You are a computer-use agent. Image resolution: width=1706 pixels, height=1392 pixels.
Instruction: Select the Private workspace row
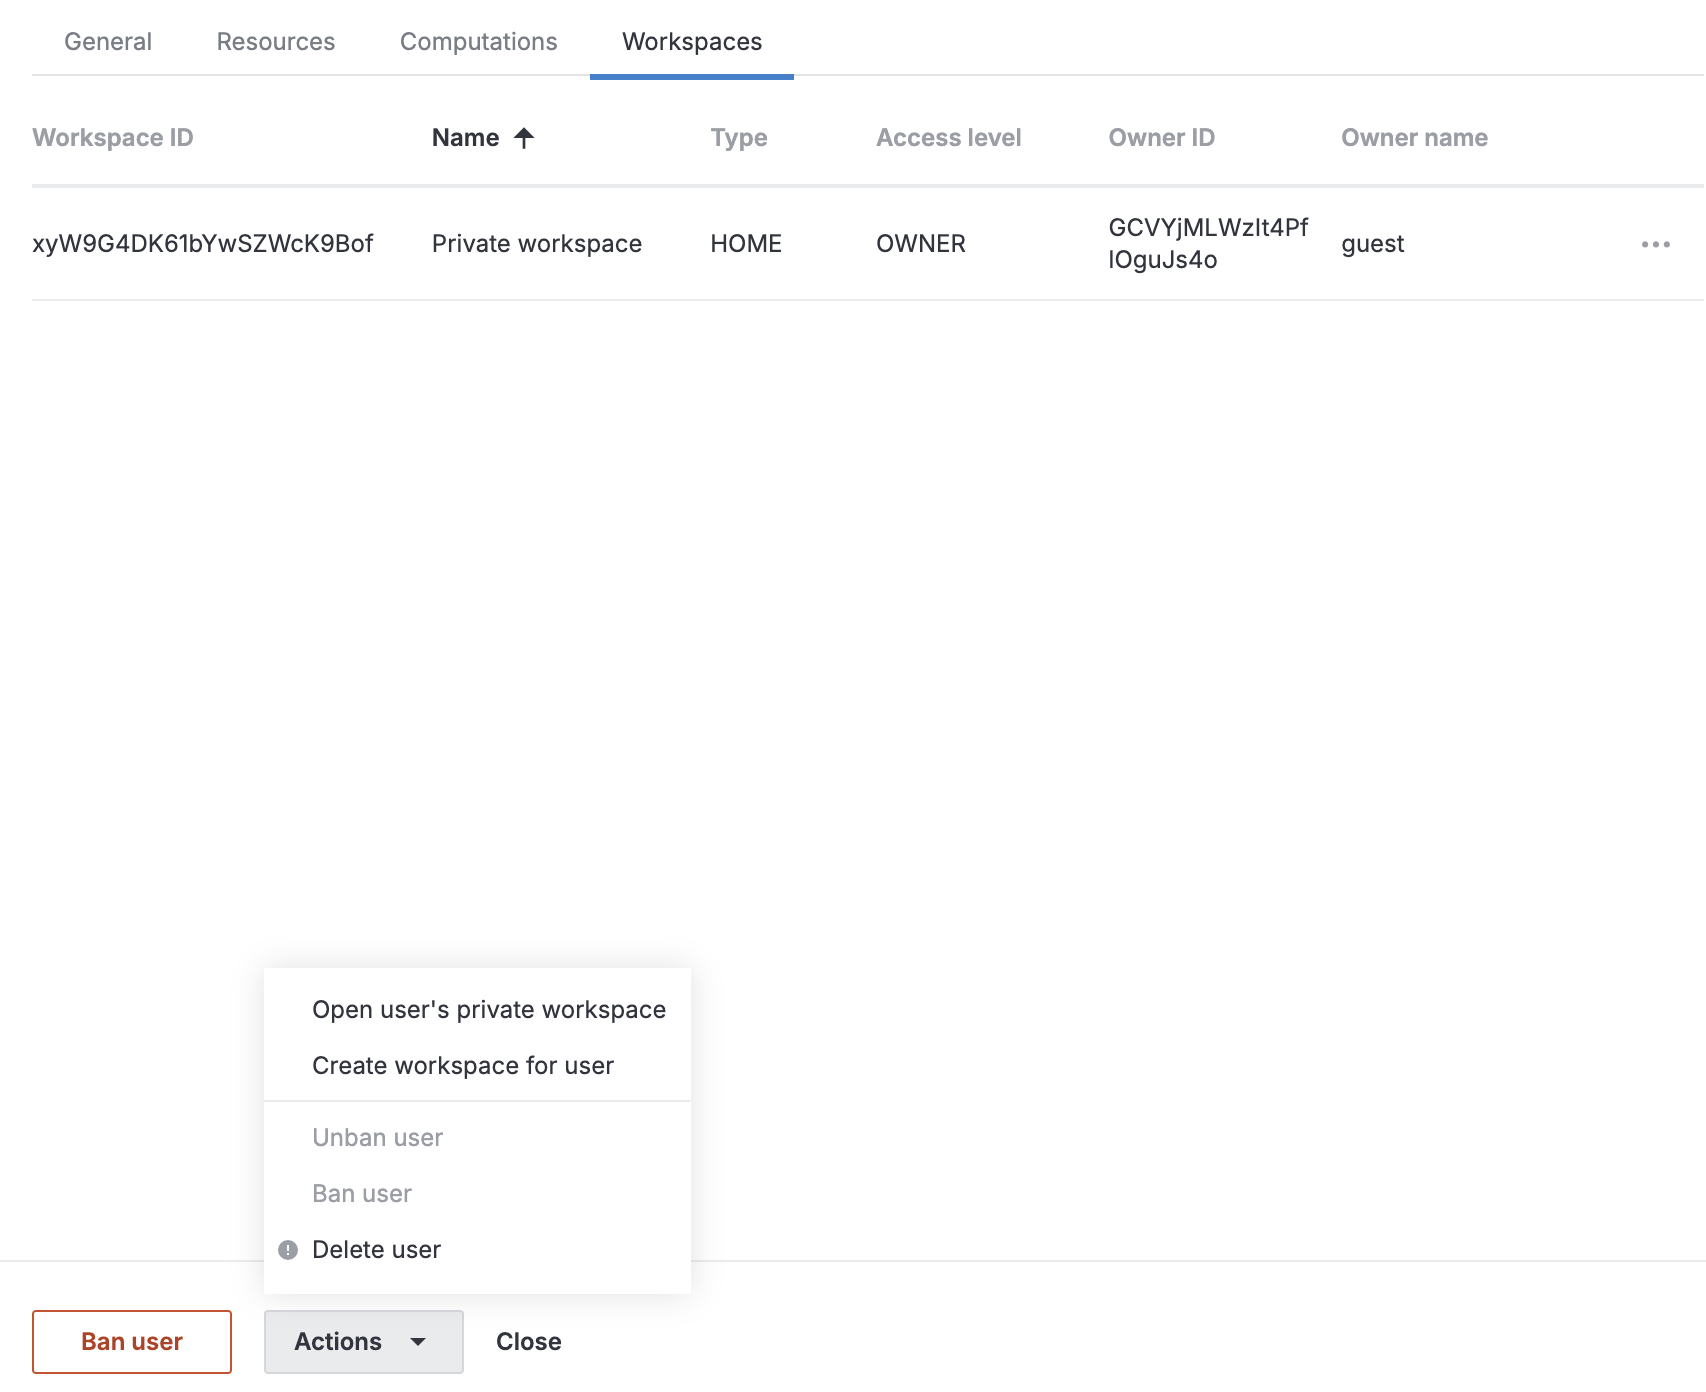(537, 243)
